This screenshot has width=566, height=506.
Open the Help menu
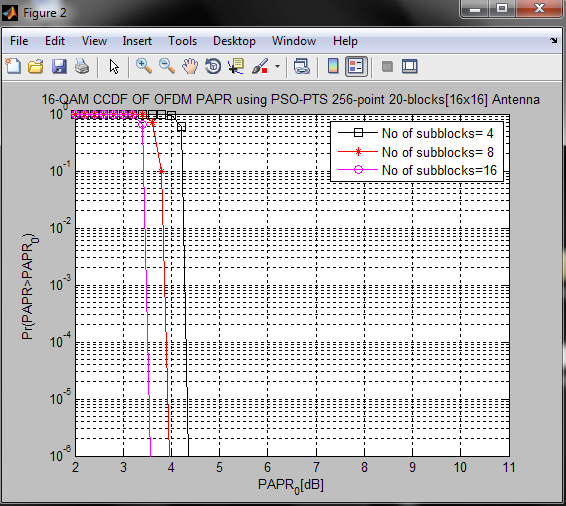point(345,41)
